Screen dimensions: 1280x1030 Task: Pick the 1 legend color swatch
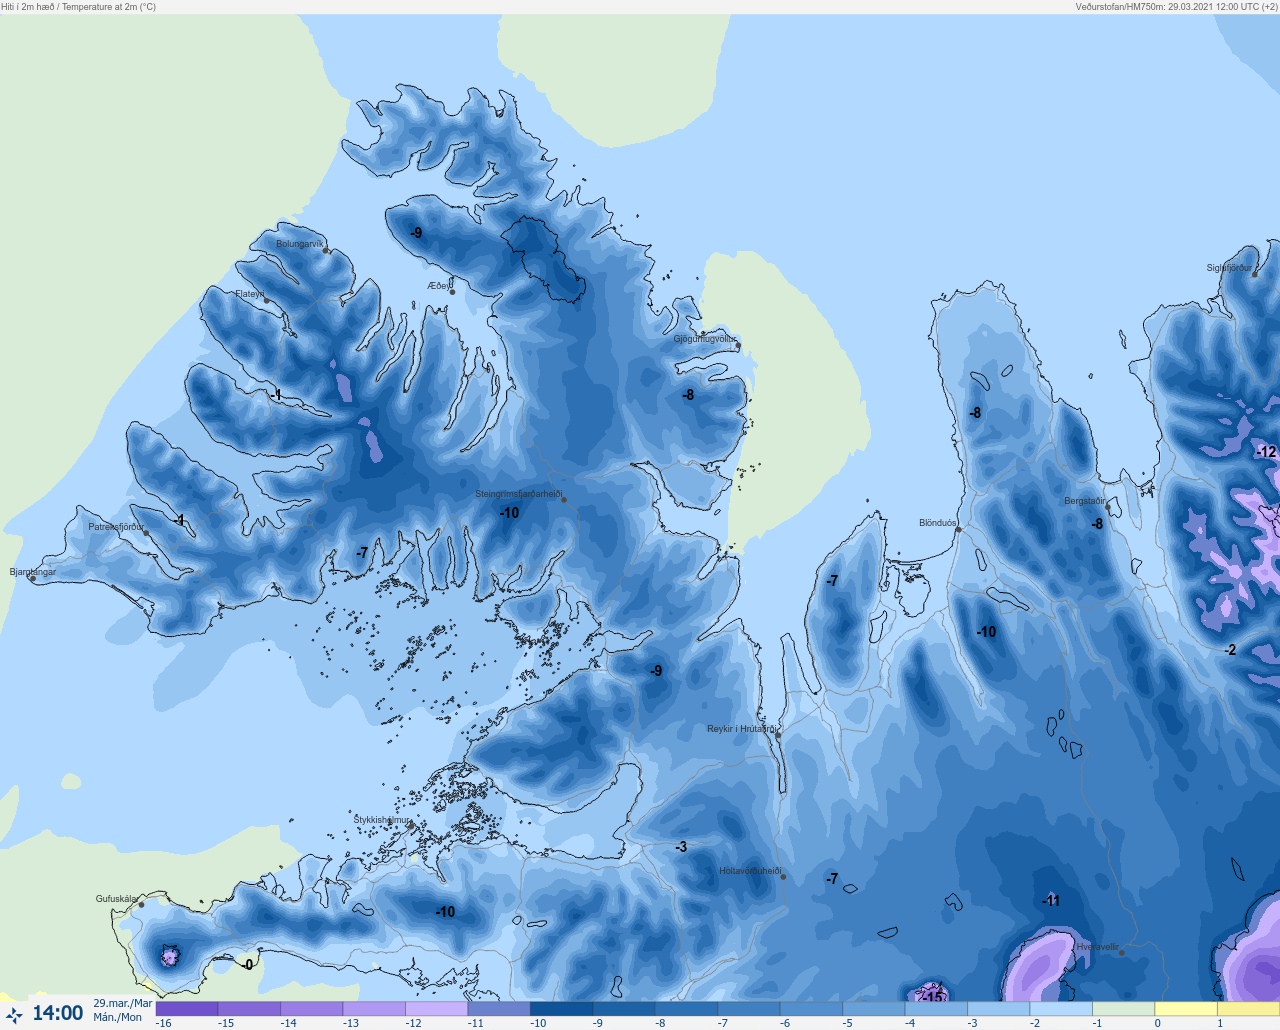(x=1248, y=1009)
